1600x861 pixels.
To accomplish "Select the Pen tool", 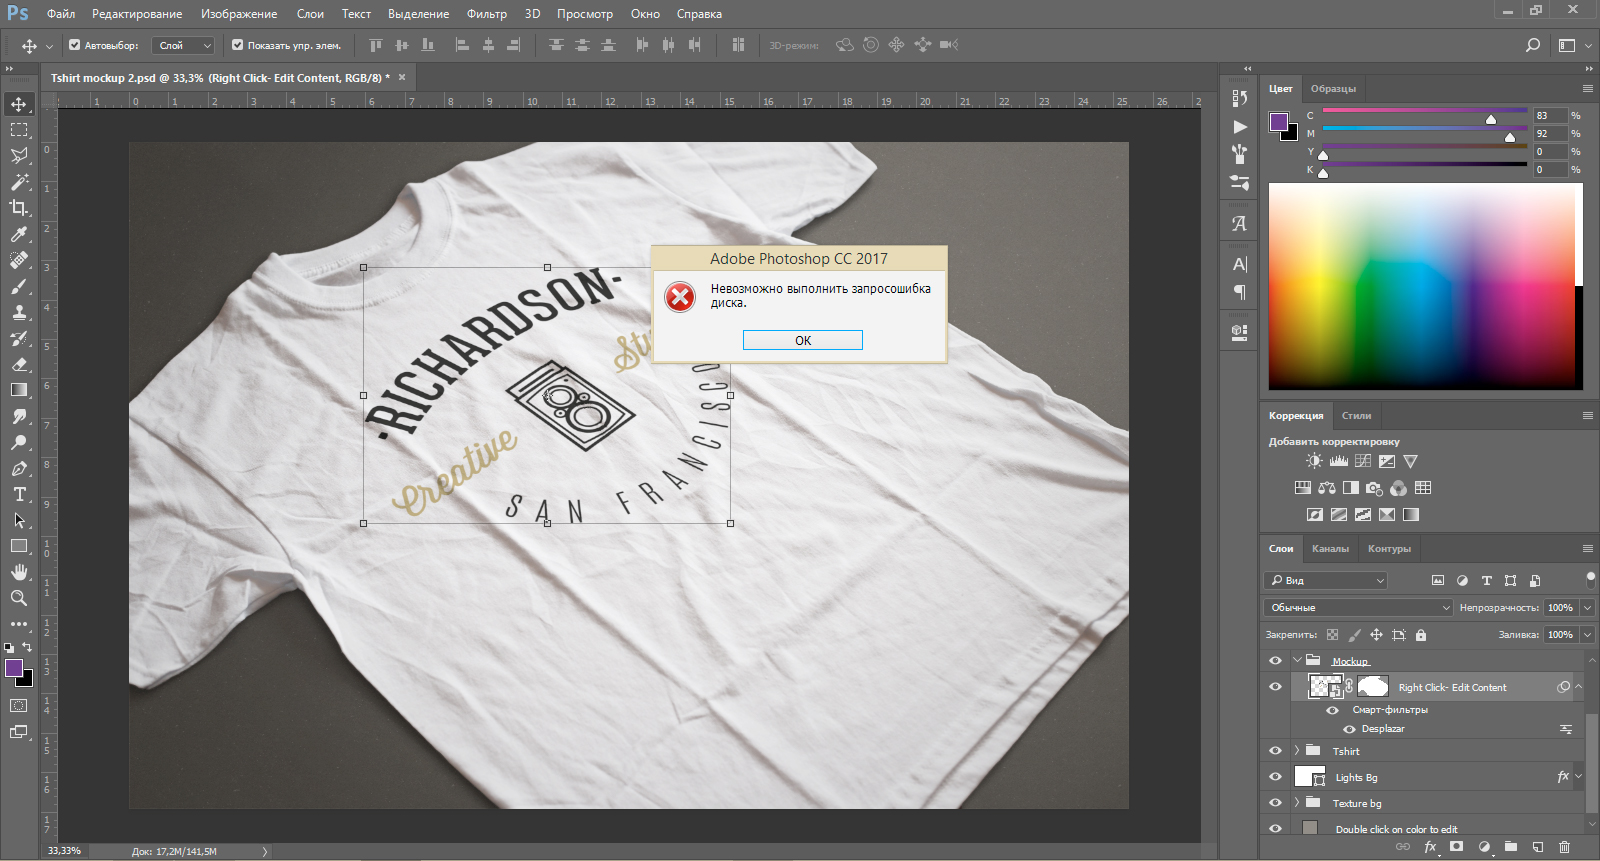I will pos(19,468).
